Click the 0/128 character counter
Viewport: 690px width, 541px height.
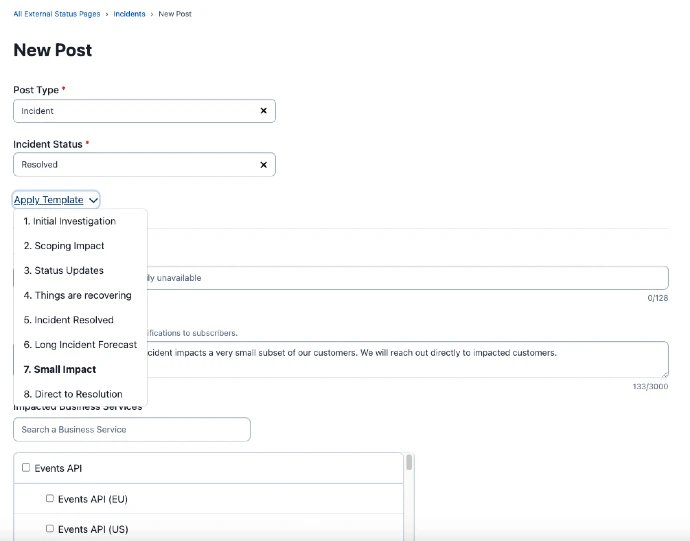tap(657, 298)
